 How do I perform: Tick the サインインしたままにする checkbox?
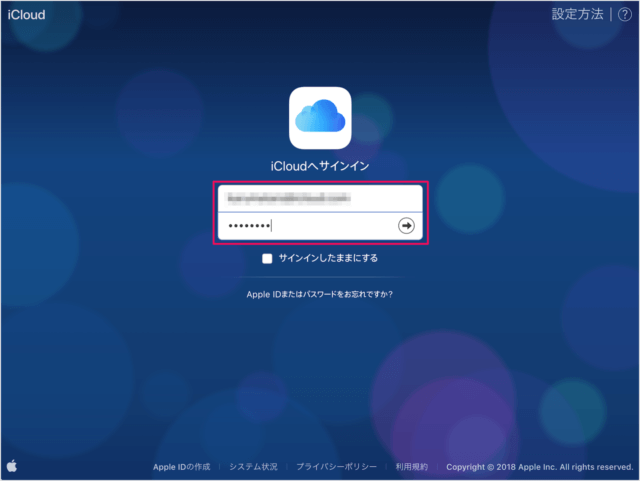pyautogui.click(x=267, y=258)
